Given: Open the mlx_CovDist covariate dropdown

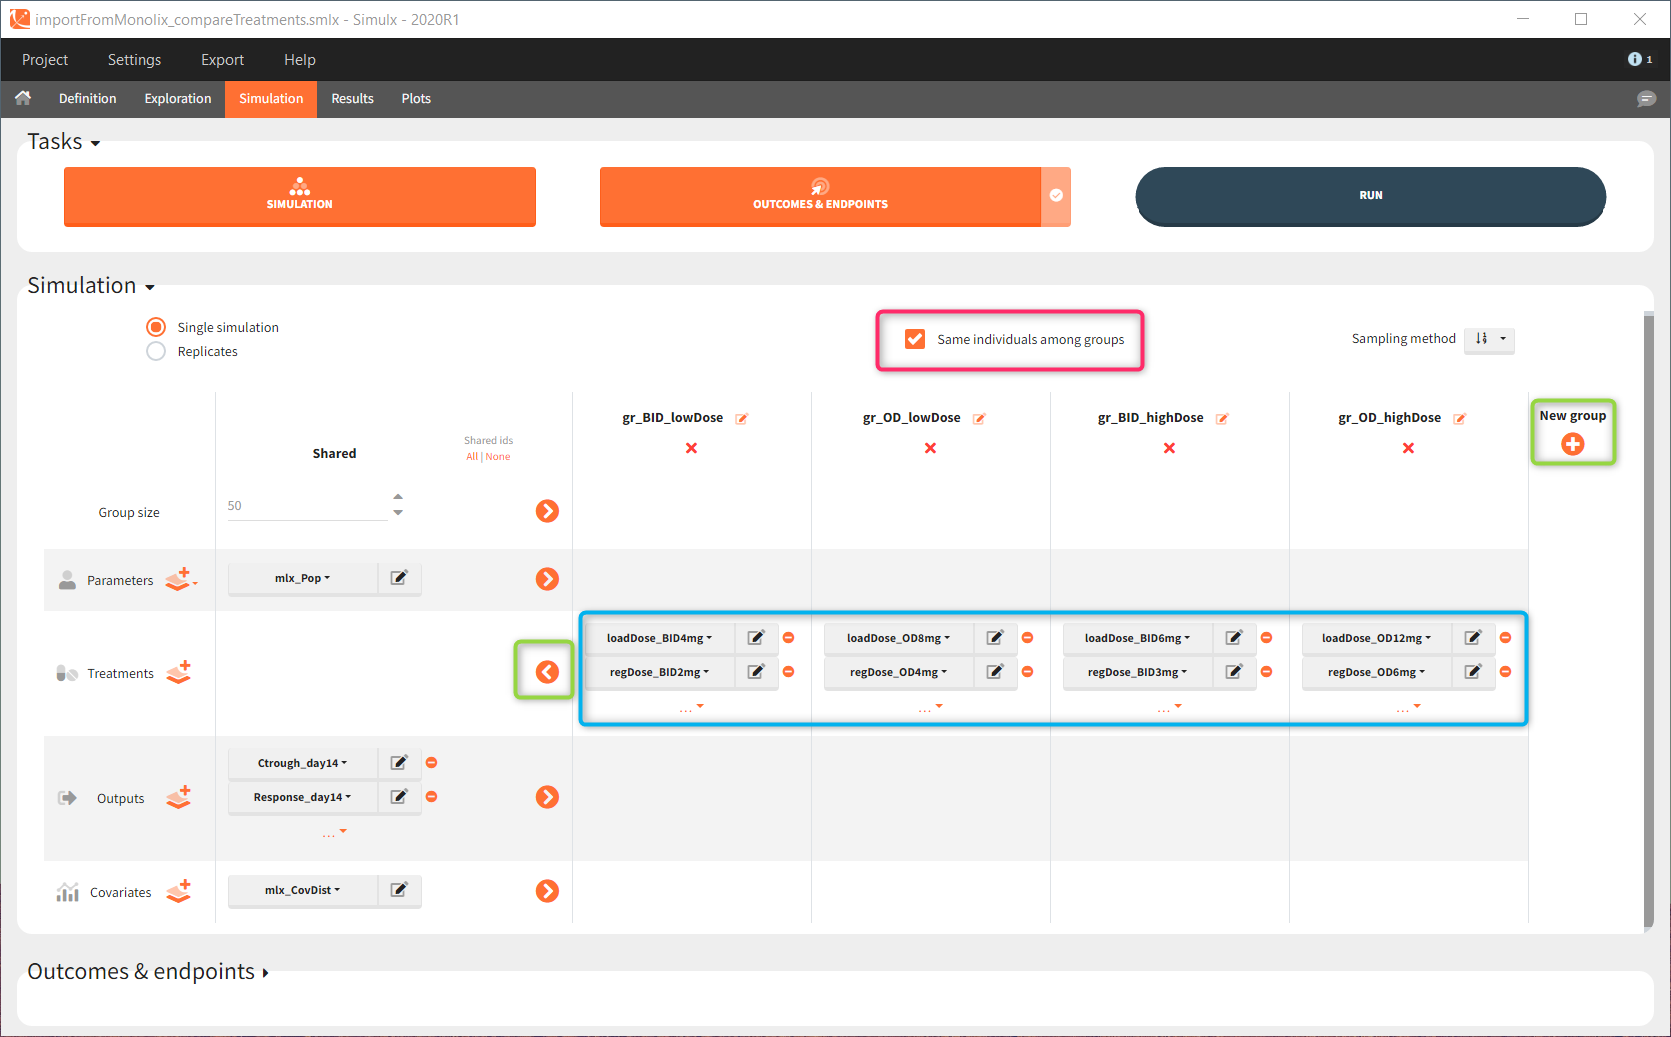Looking at the screenshot, I should 303,890.
